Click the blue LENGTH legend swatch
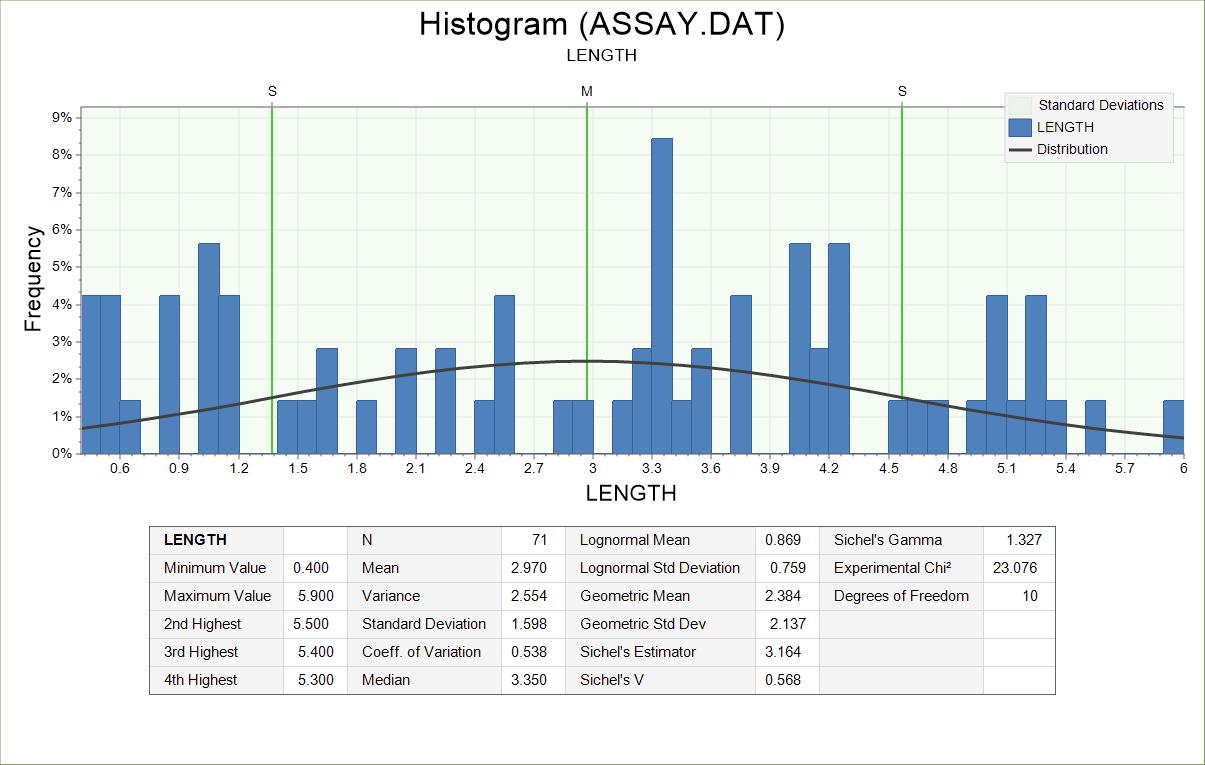 pyautogui.click(x=1020, y=127)
